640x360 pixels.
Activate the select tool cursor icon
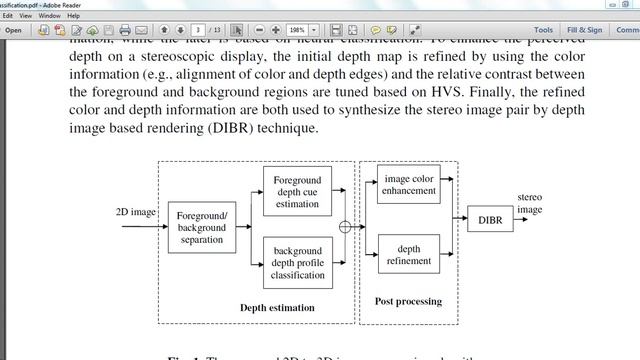(x=236, y=30)
